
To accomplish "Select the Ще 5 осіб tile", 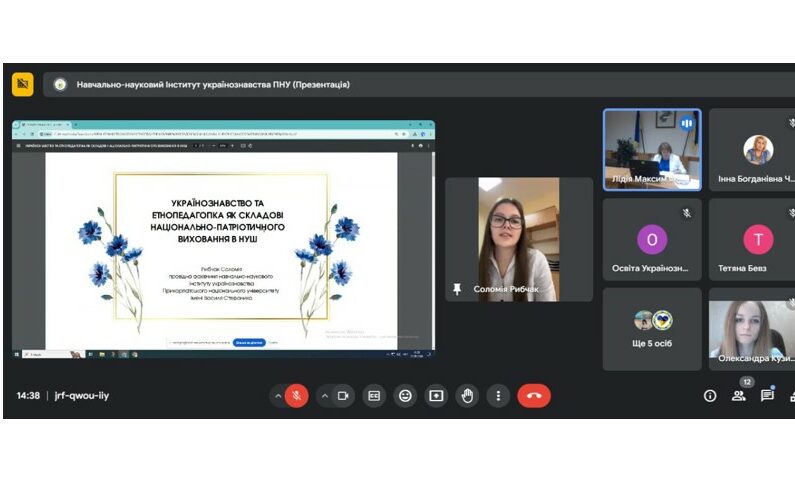I will pos(652,328).
